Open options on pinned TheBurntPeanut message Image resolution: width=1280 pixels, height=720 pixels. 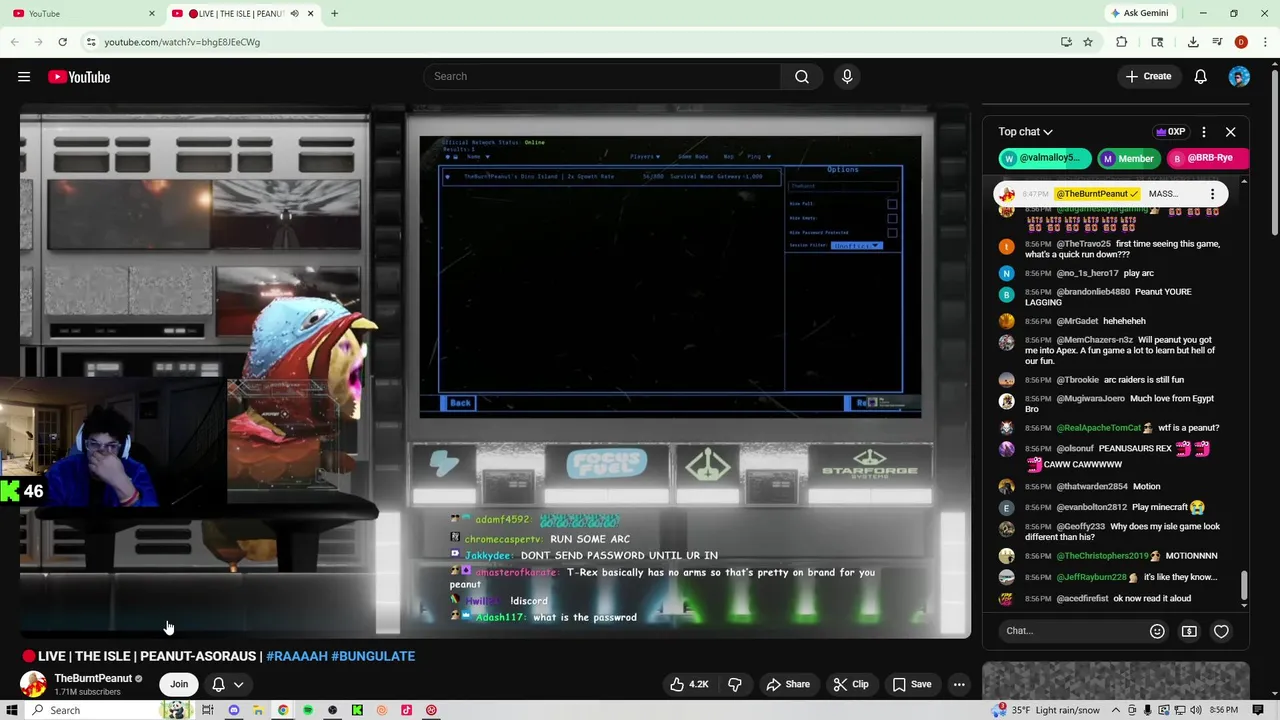[x=1212, y=194]
